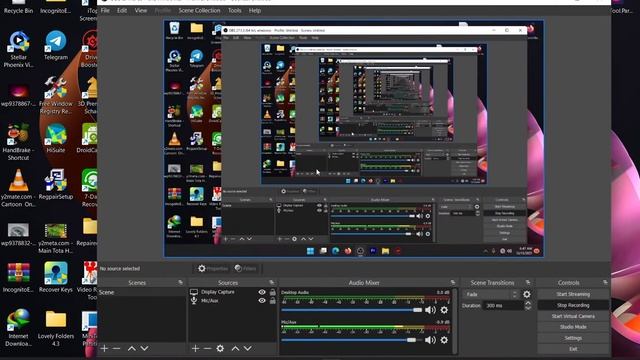Hide the Mic/Aux source
This screenshot has height=360, width=640.
[x=262, y=300]
